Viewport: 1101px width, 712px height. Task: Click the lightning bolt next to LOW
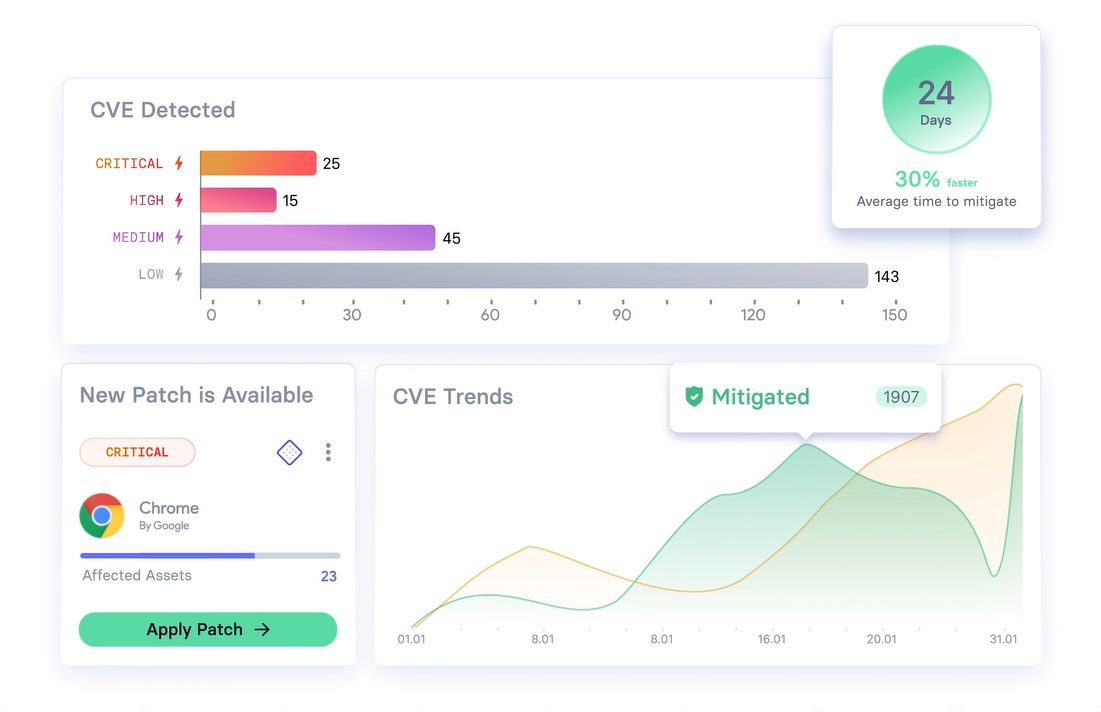179,274
